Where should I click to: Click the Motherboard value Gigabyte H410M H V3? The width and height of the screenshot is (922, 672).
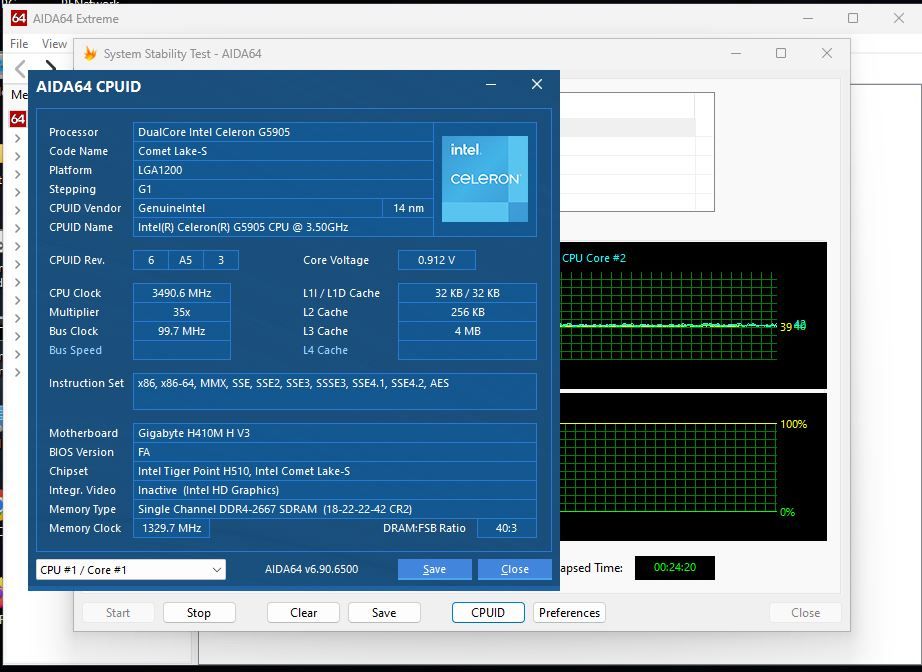(335, 433)
